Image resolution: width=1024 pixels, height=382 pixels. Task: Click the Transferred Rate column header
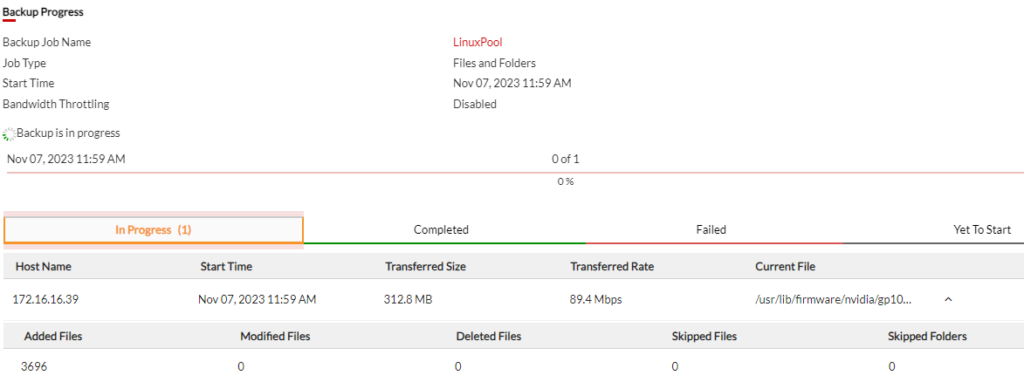click(x=612, y=266)
